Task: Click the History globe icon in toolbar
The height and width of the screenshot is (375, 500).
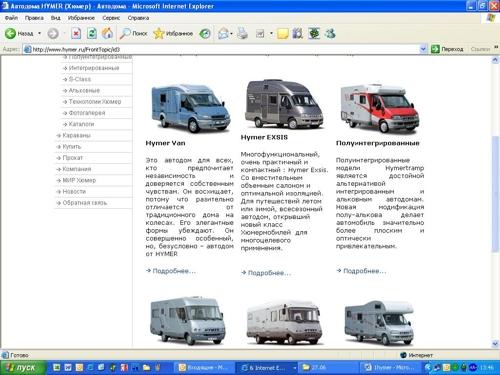Action: pyautogui.click(x=205, y=33)
